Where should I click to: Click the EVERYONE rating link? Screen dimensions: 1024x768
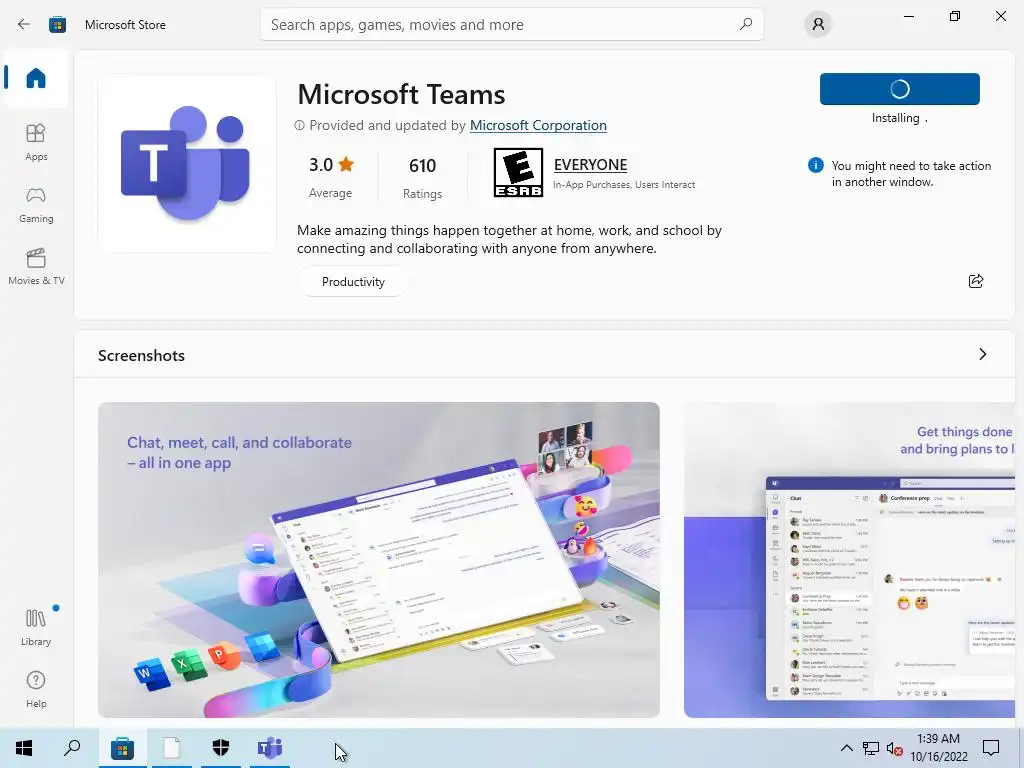pyautogui.click(x=590, y=165)
